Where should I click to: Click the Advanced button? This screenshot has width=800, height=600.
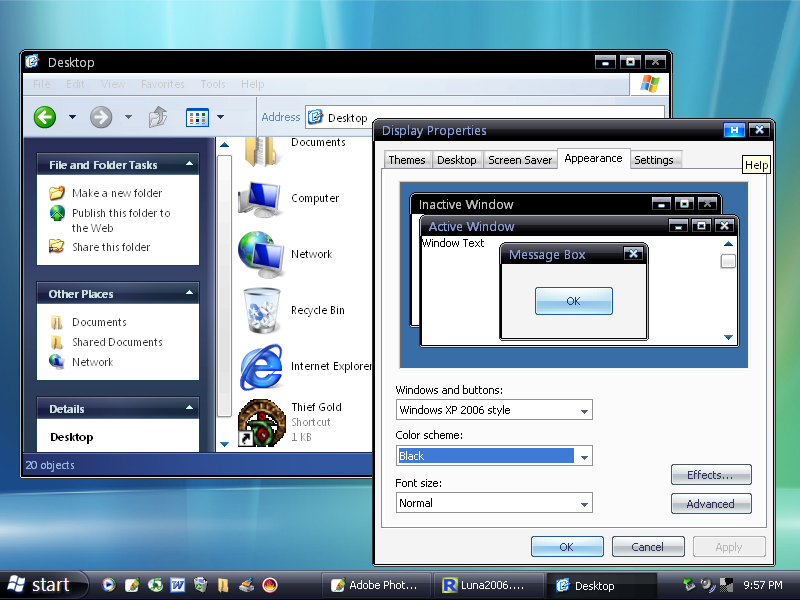711,504
